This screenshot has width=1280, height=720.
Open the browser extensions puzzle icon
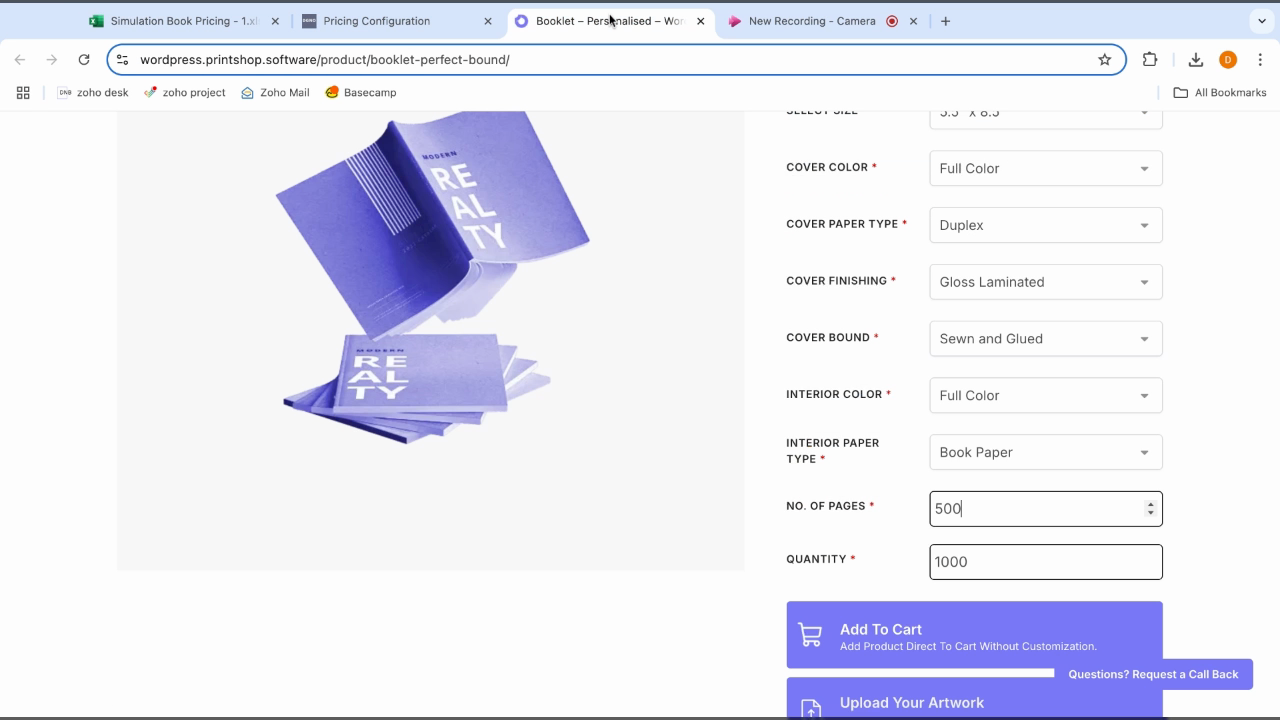pos(1150,60)
